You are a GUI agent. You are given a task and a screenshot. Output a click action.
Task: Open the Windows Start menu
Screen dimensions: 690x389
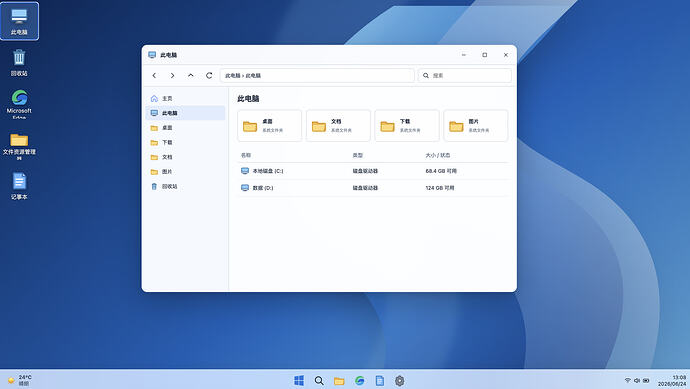coord(299,381)
